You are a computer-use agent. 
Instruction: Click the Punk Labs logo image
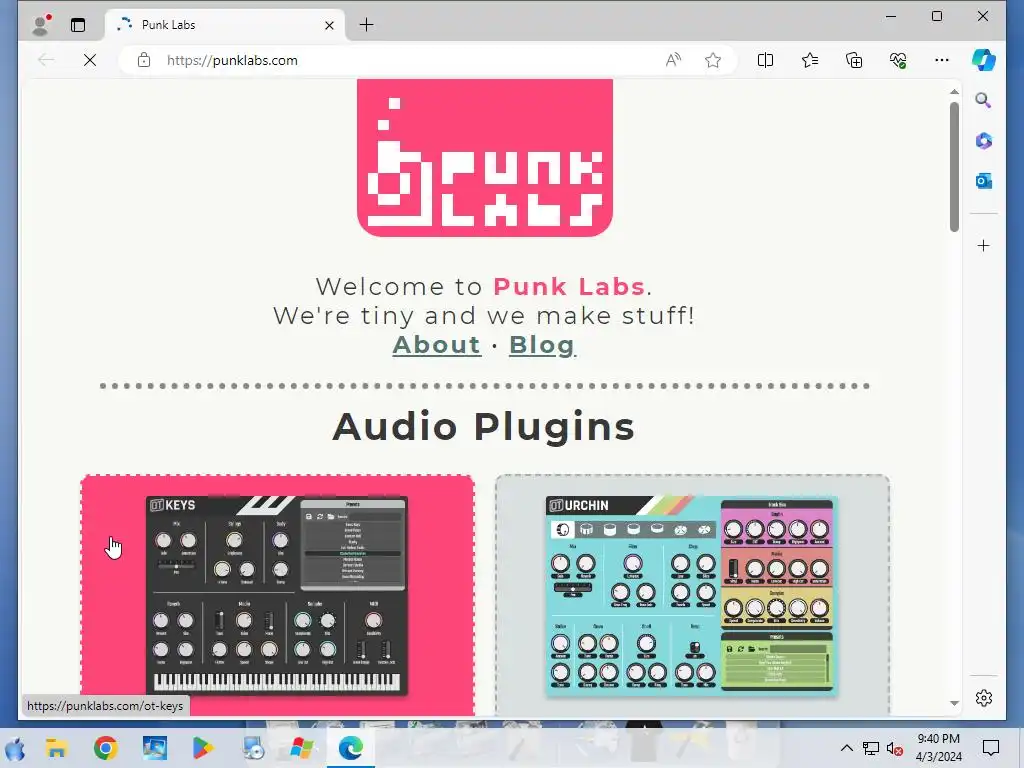485,157
